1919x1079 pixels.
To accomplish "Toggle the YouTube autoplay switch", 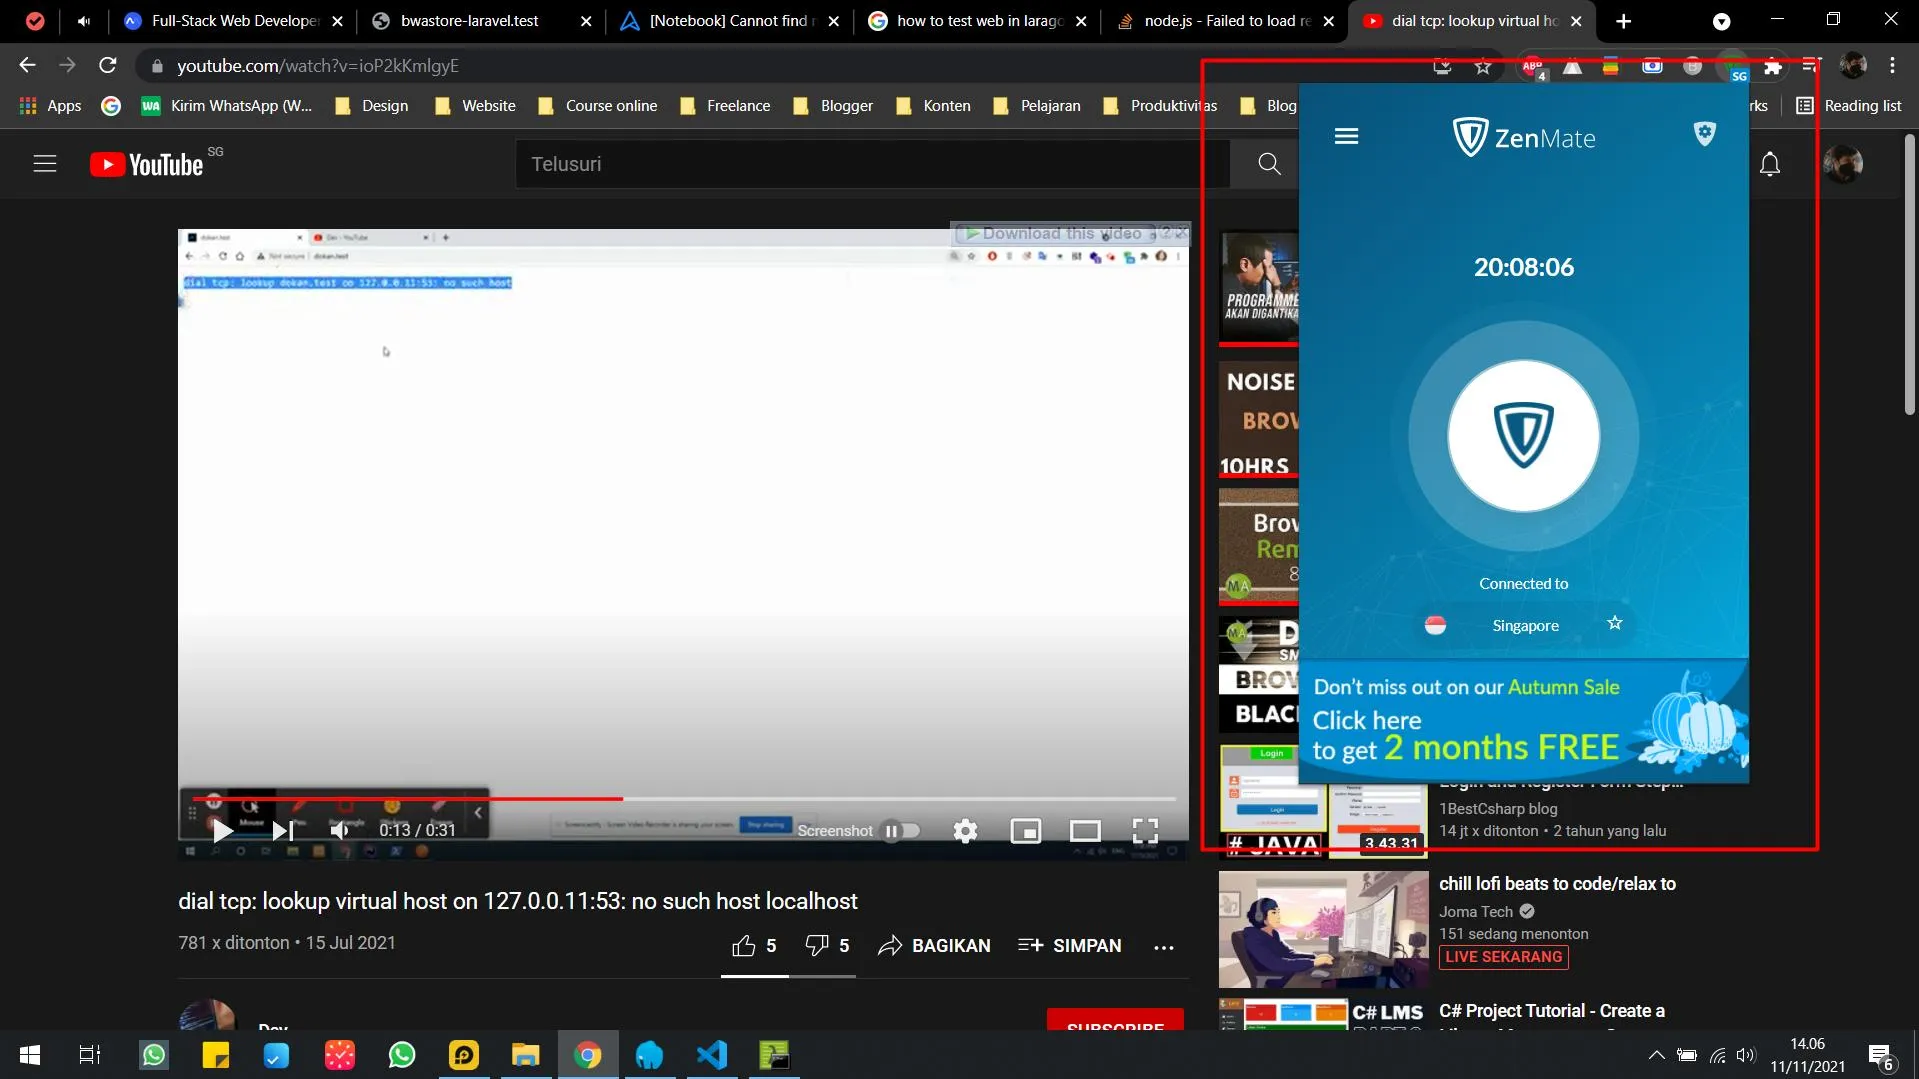I will tap(900, 830).
